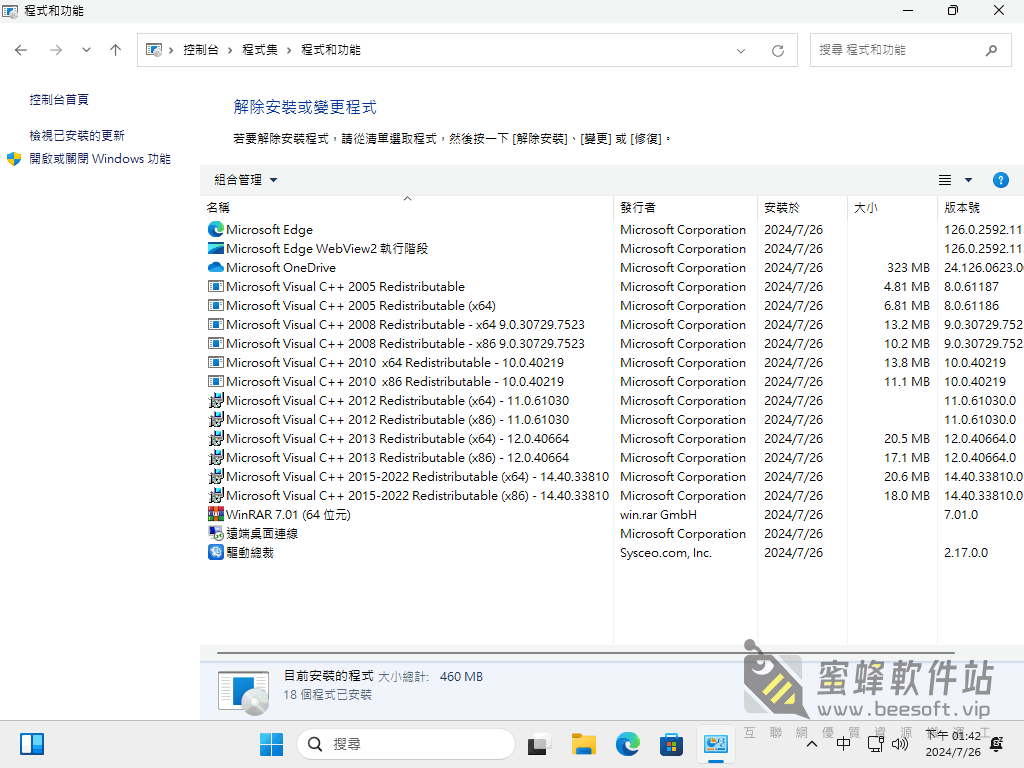1024x768 pixels.
Task: Refresh the 程式和功能 list
Action: pyautogui.click(x=778, y=50)
